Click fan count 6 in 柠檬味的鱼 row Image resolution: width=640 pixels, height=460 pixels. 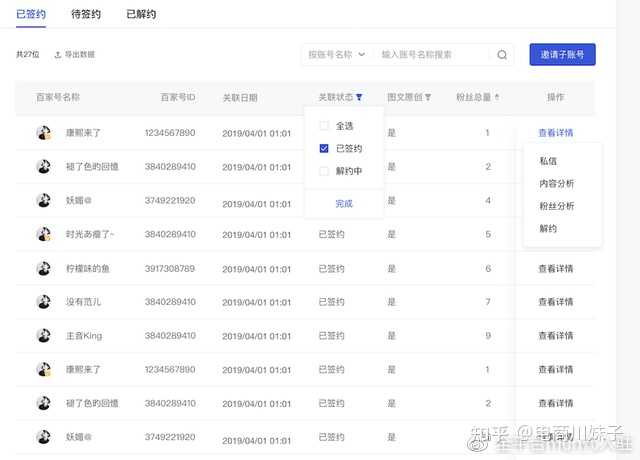[x=488, y=269]
